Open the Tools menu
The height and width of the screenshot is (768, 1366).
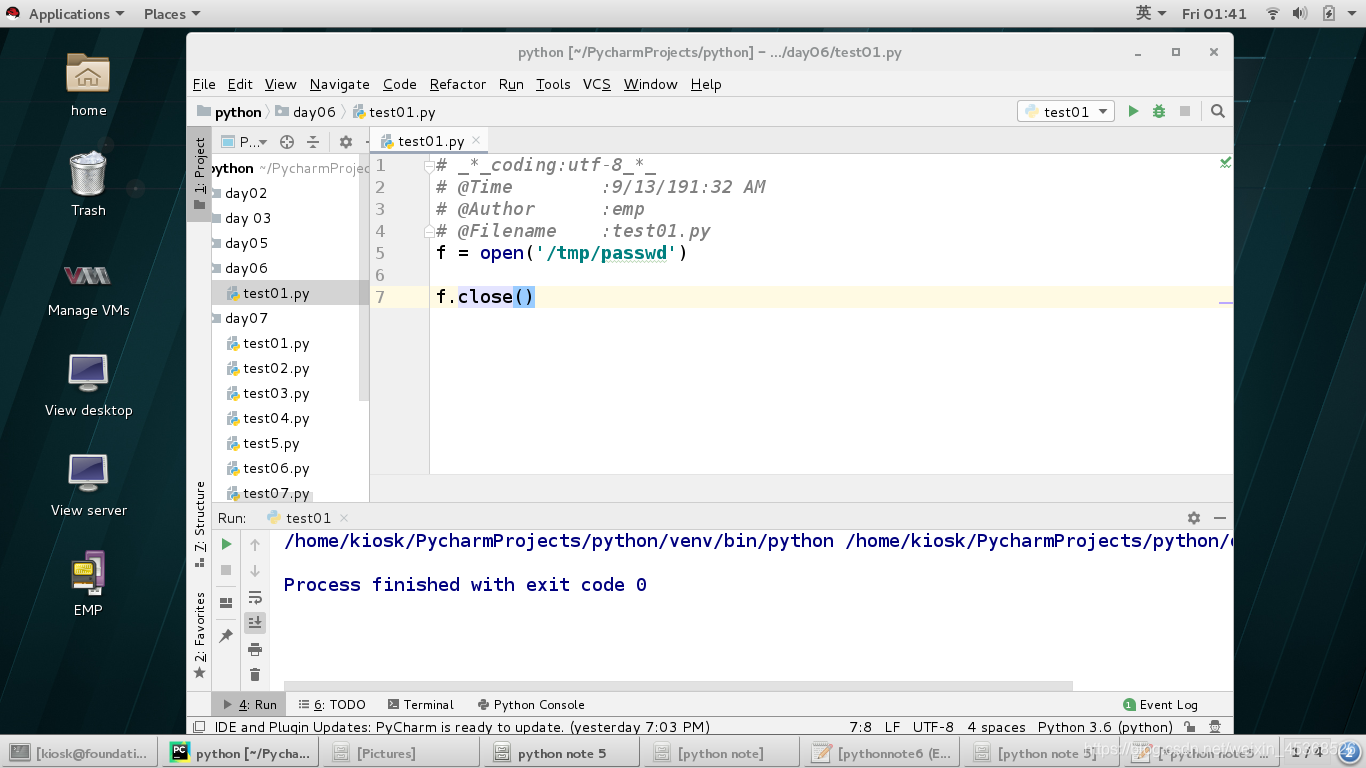pyautogui.click(x=553, y=84)
